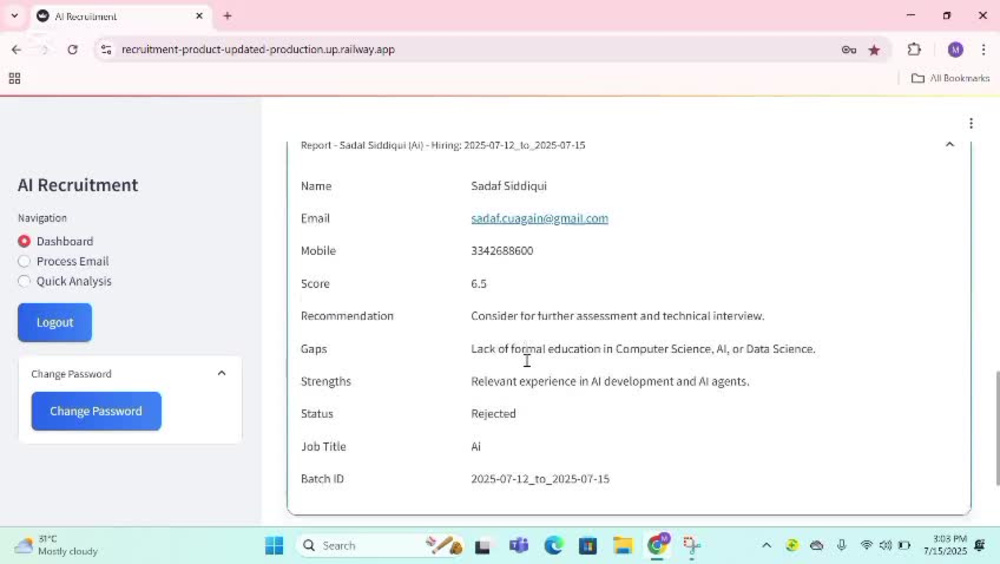
Task: Open the OneDrive cloud tray icon
Action: point(816,545)
